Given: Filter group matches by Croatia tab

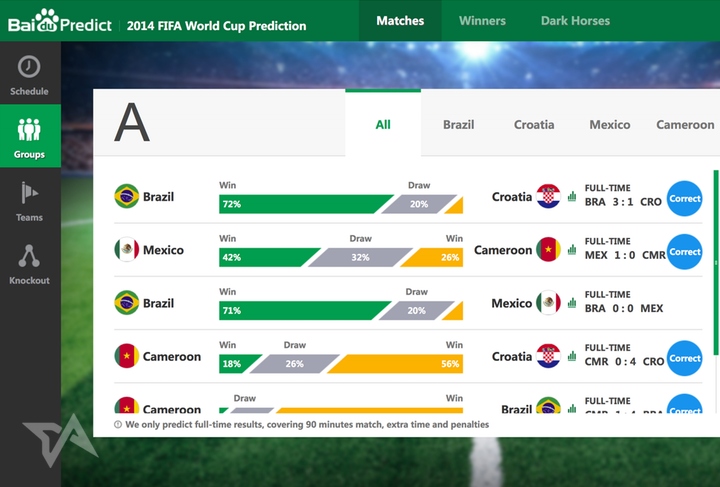Looking at the screenshot, I should pos(534,124).
